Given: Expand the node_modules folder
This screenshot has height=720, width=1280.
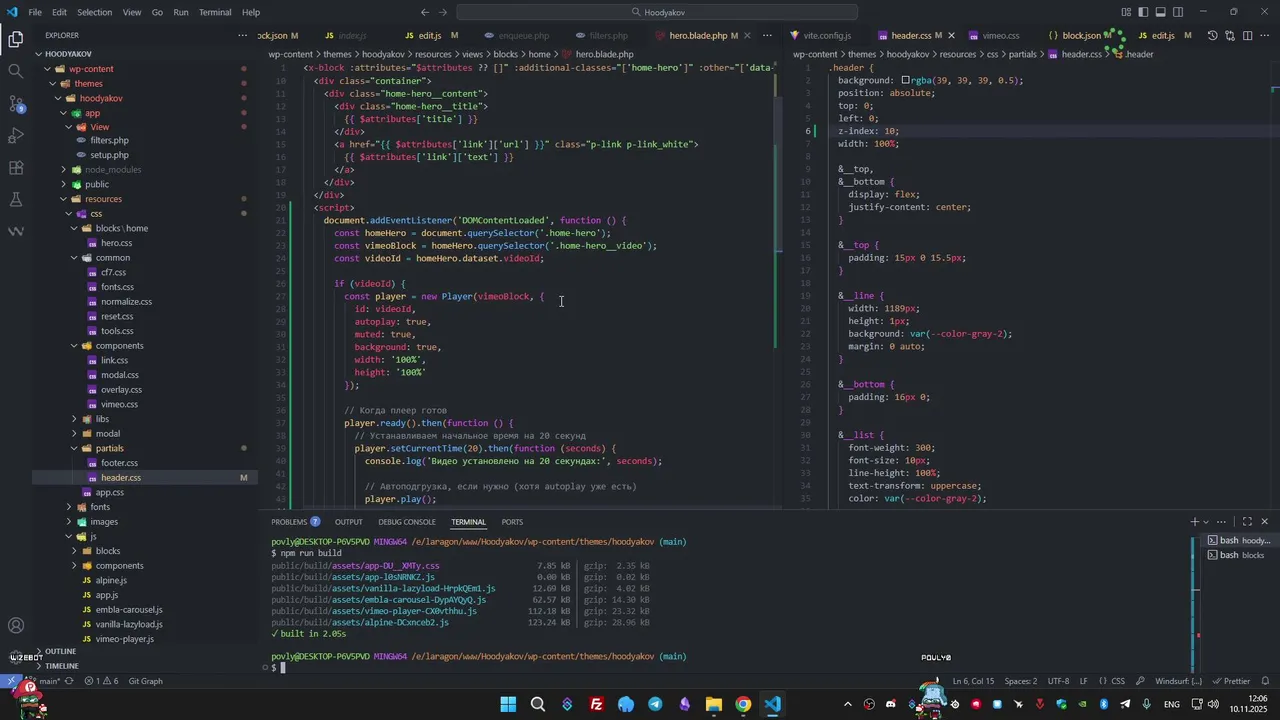Looking at the screenshot, I should [x=113, y=170].
